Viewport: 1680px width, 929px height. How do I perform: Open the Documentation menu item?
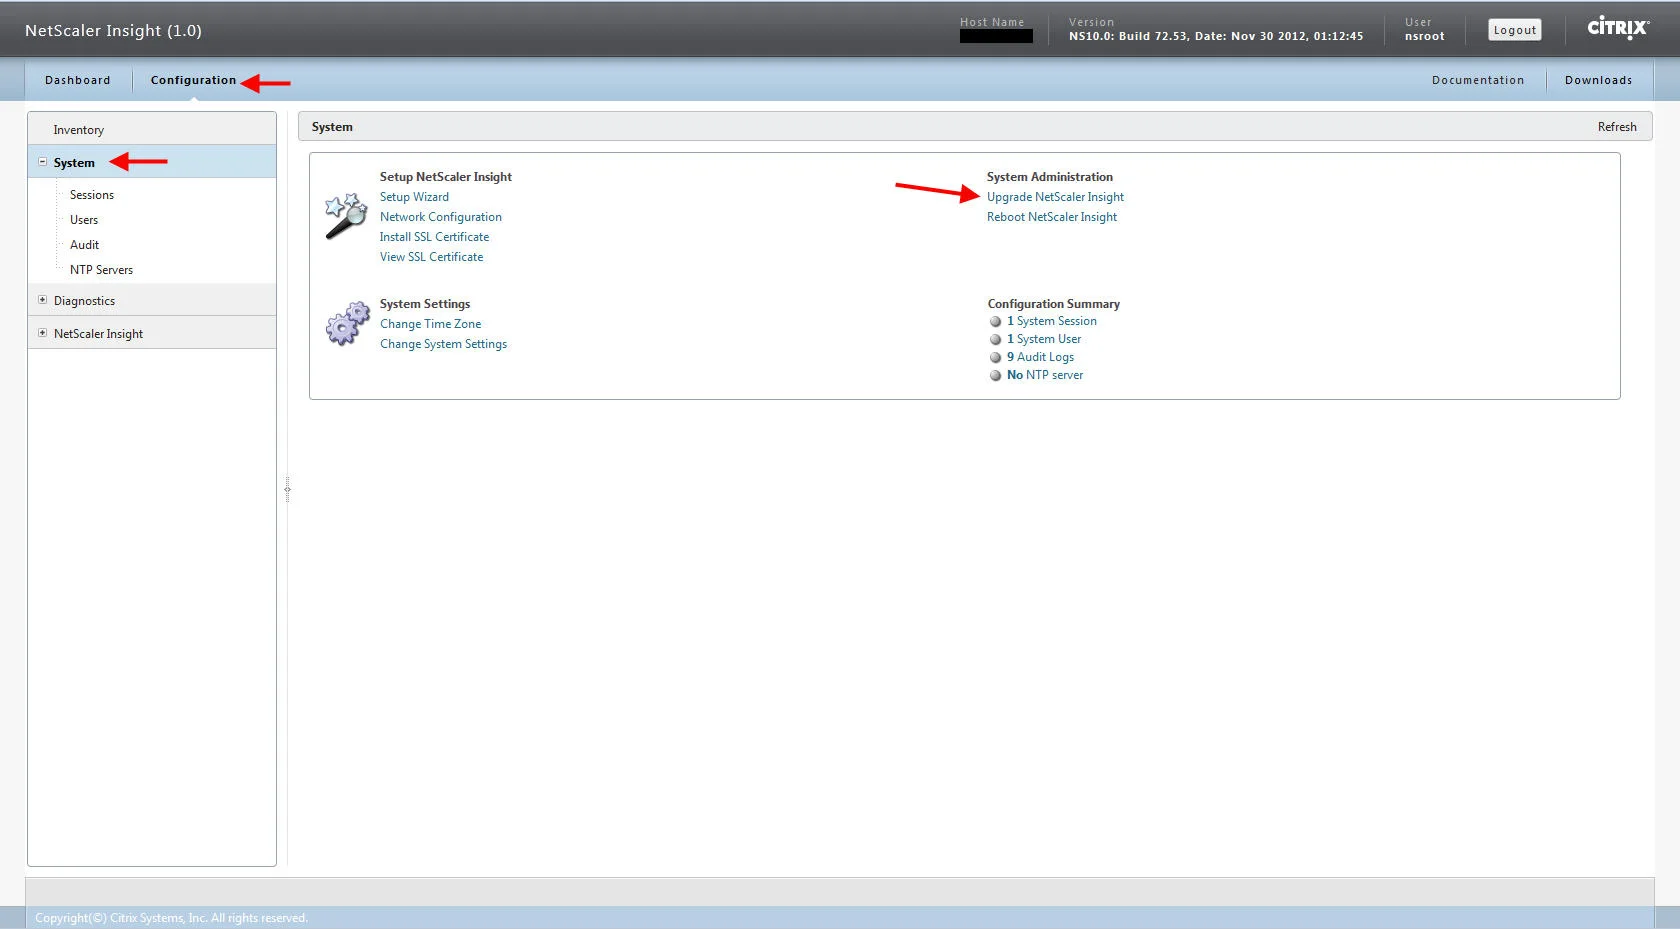[x=1478, y=80]
